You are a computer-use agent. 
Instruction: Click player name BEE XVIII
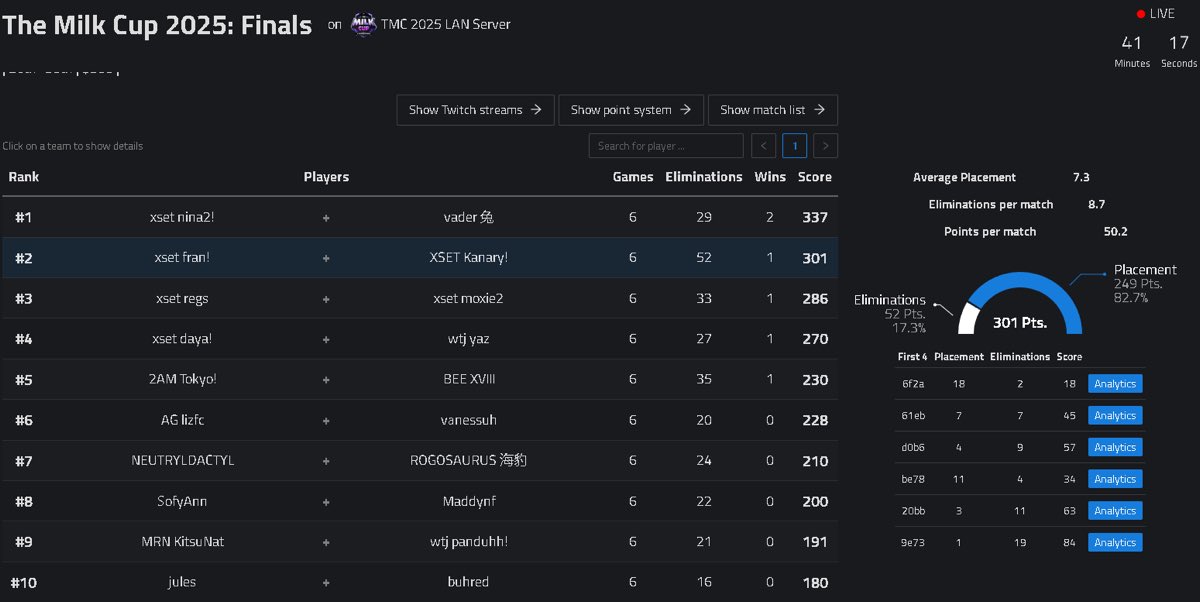pyautogui.click(x=468, y=380)
